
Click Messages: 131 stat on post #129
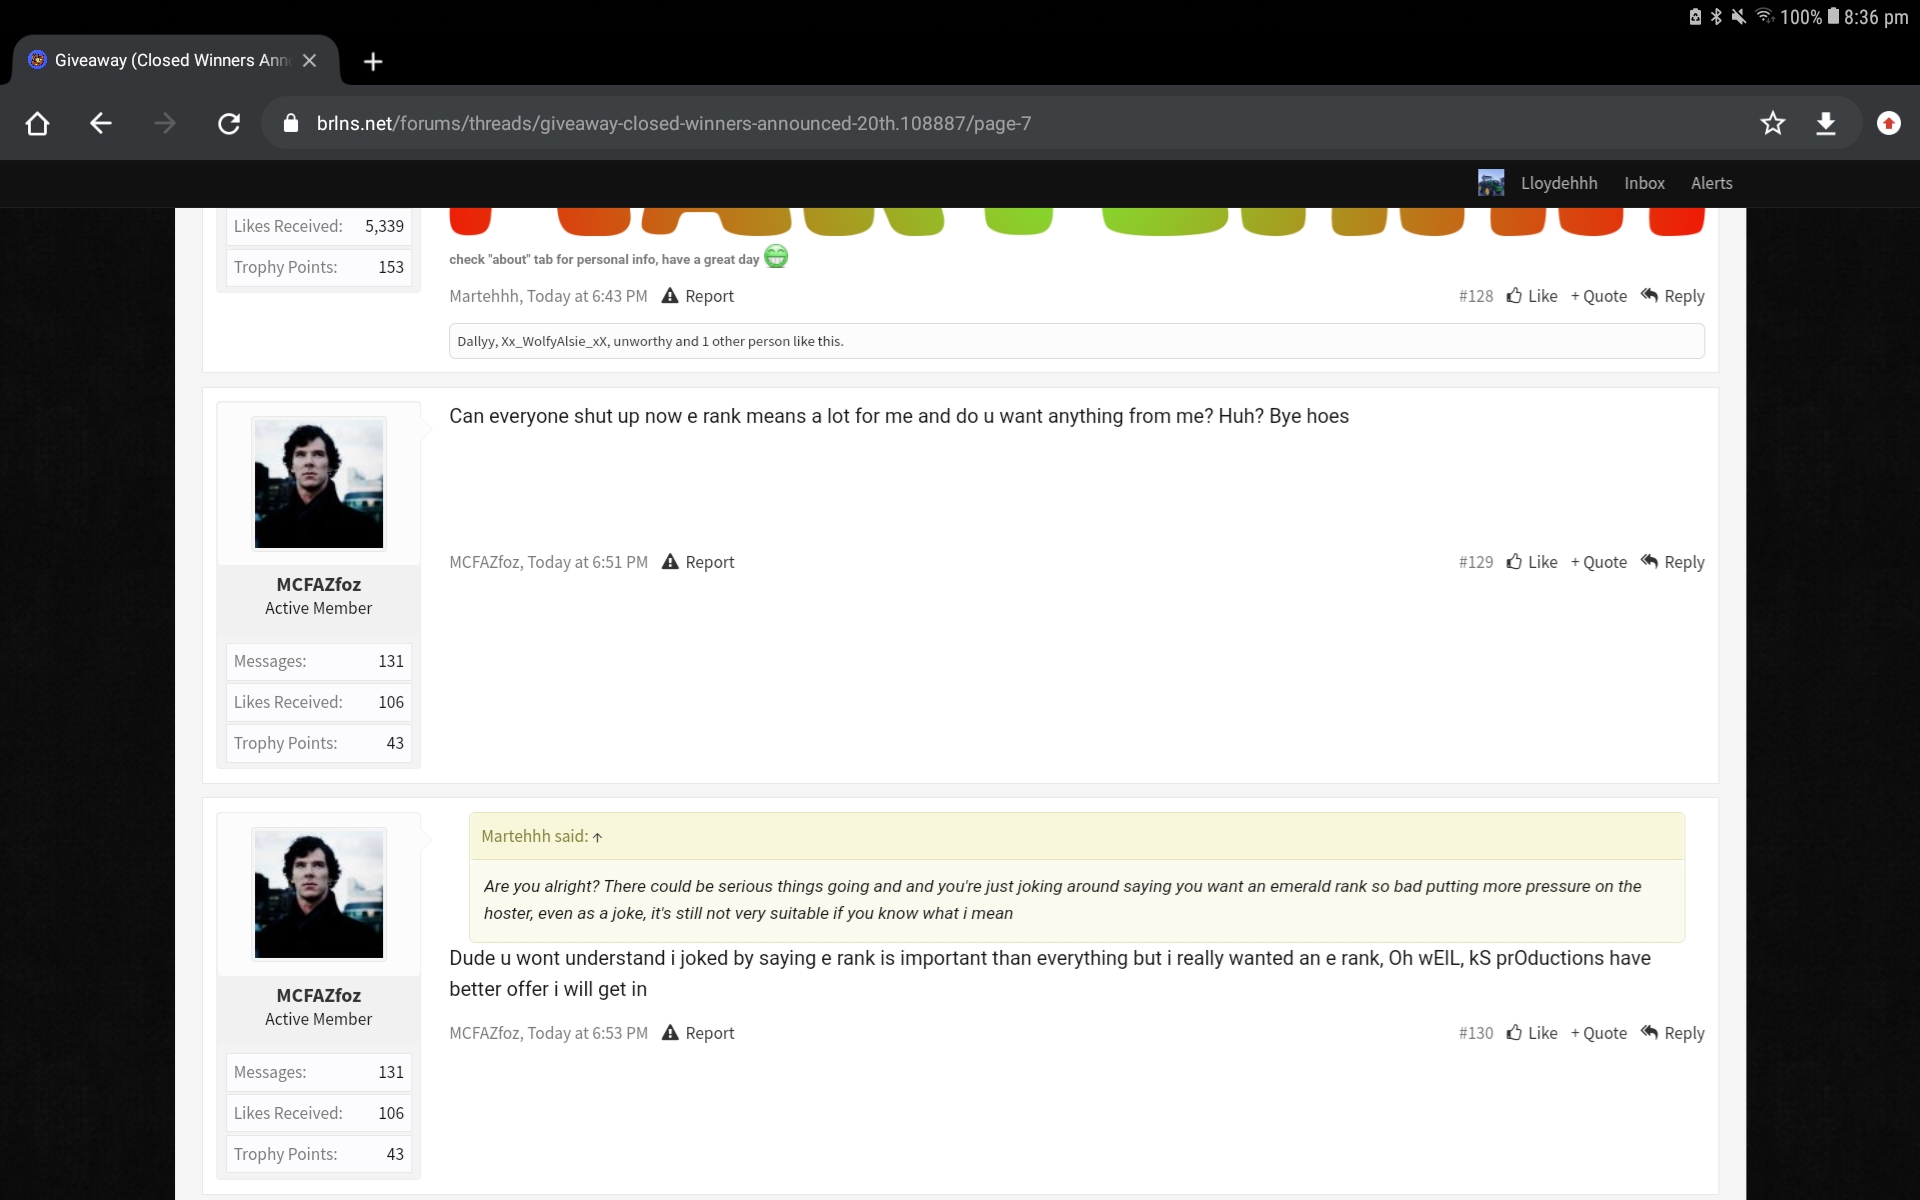click(x=319, y=661)
